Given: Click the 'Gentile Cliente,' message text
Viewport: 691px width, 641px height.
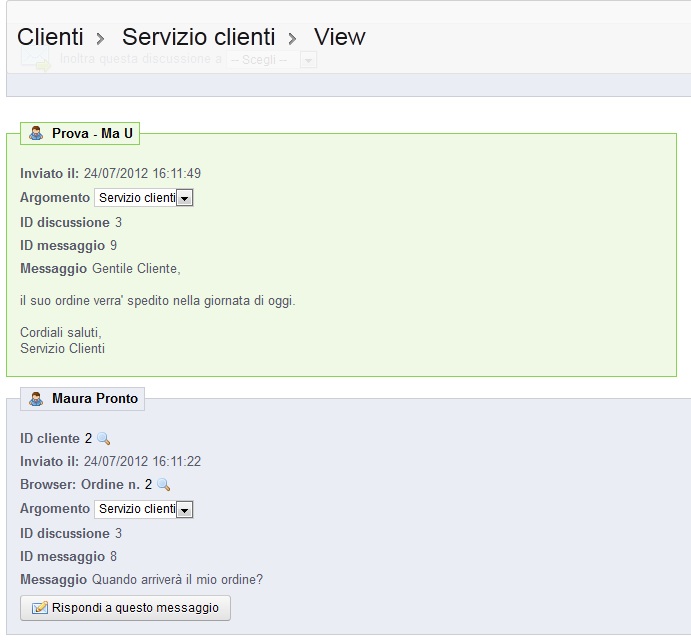Looking at the screenshot, I should pyautogui.click(x=136, y=269).
